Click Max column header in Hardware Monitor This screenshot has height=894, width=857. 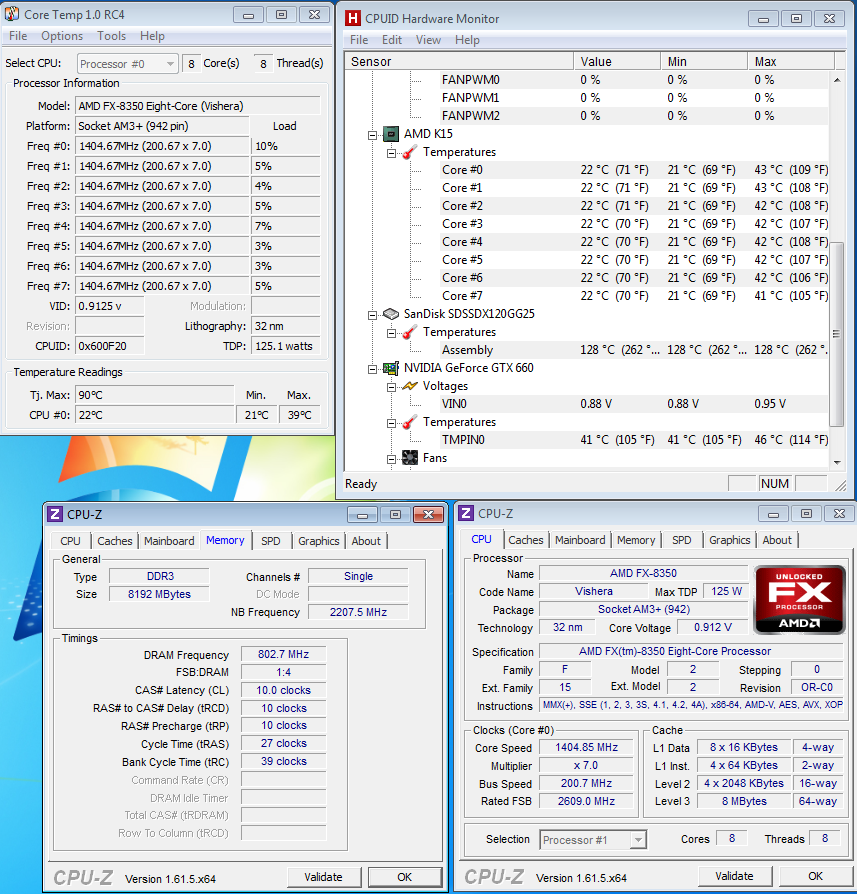pos(791,62)
